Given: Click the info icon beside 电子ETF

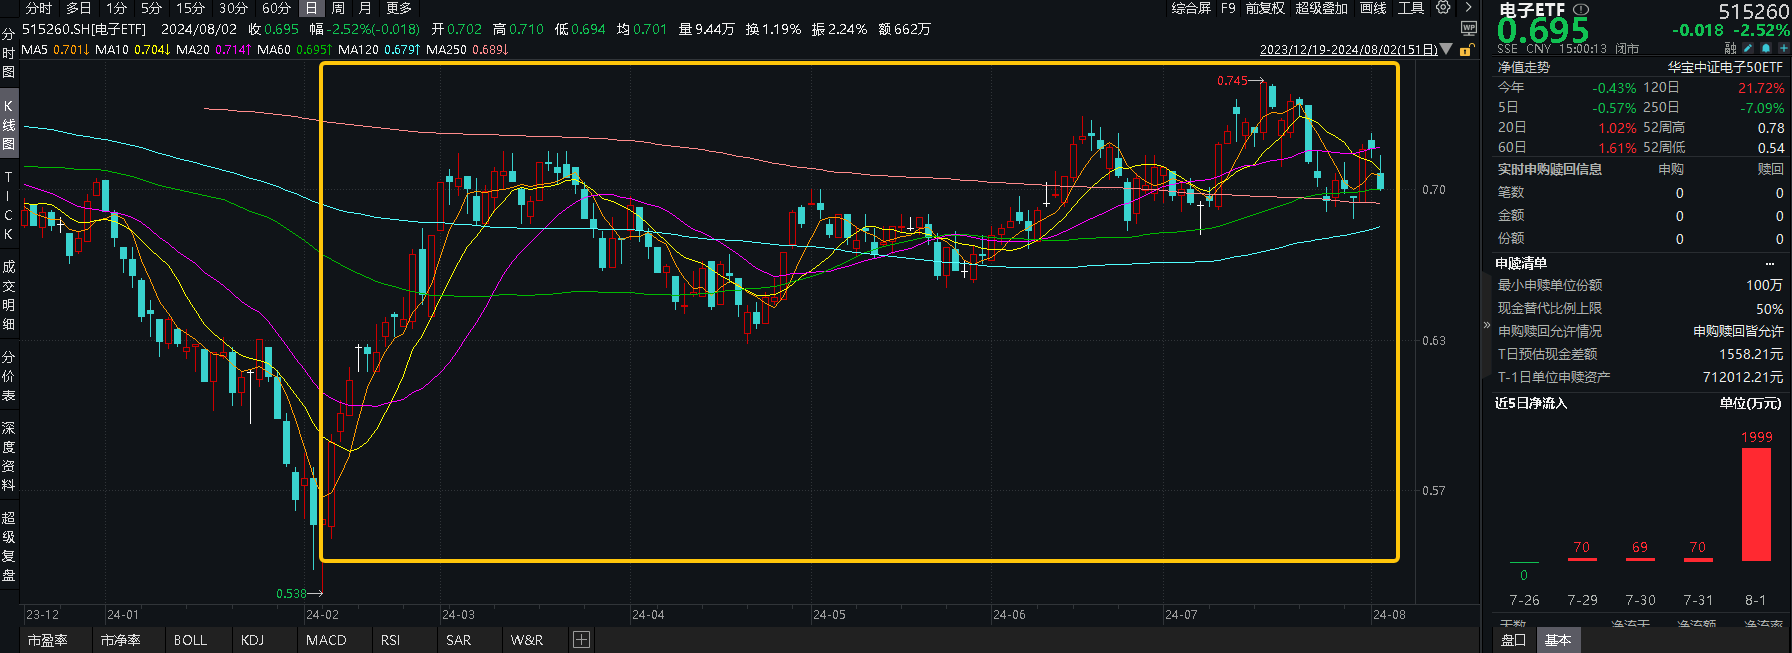Looking at the screenshot, I should click(1581, 10).
